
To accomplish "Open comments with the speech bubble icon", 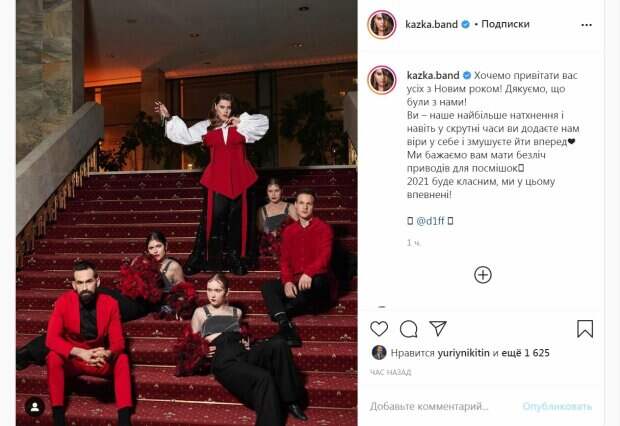I will (x=408, y=329).
